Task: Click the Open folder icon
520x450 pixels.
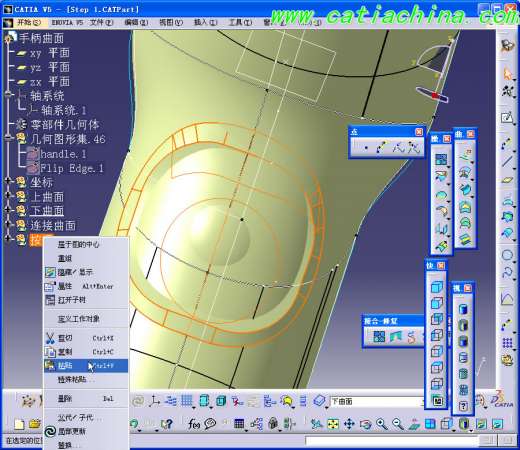Action: (35, 424)
